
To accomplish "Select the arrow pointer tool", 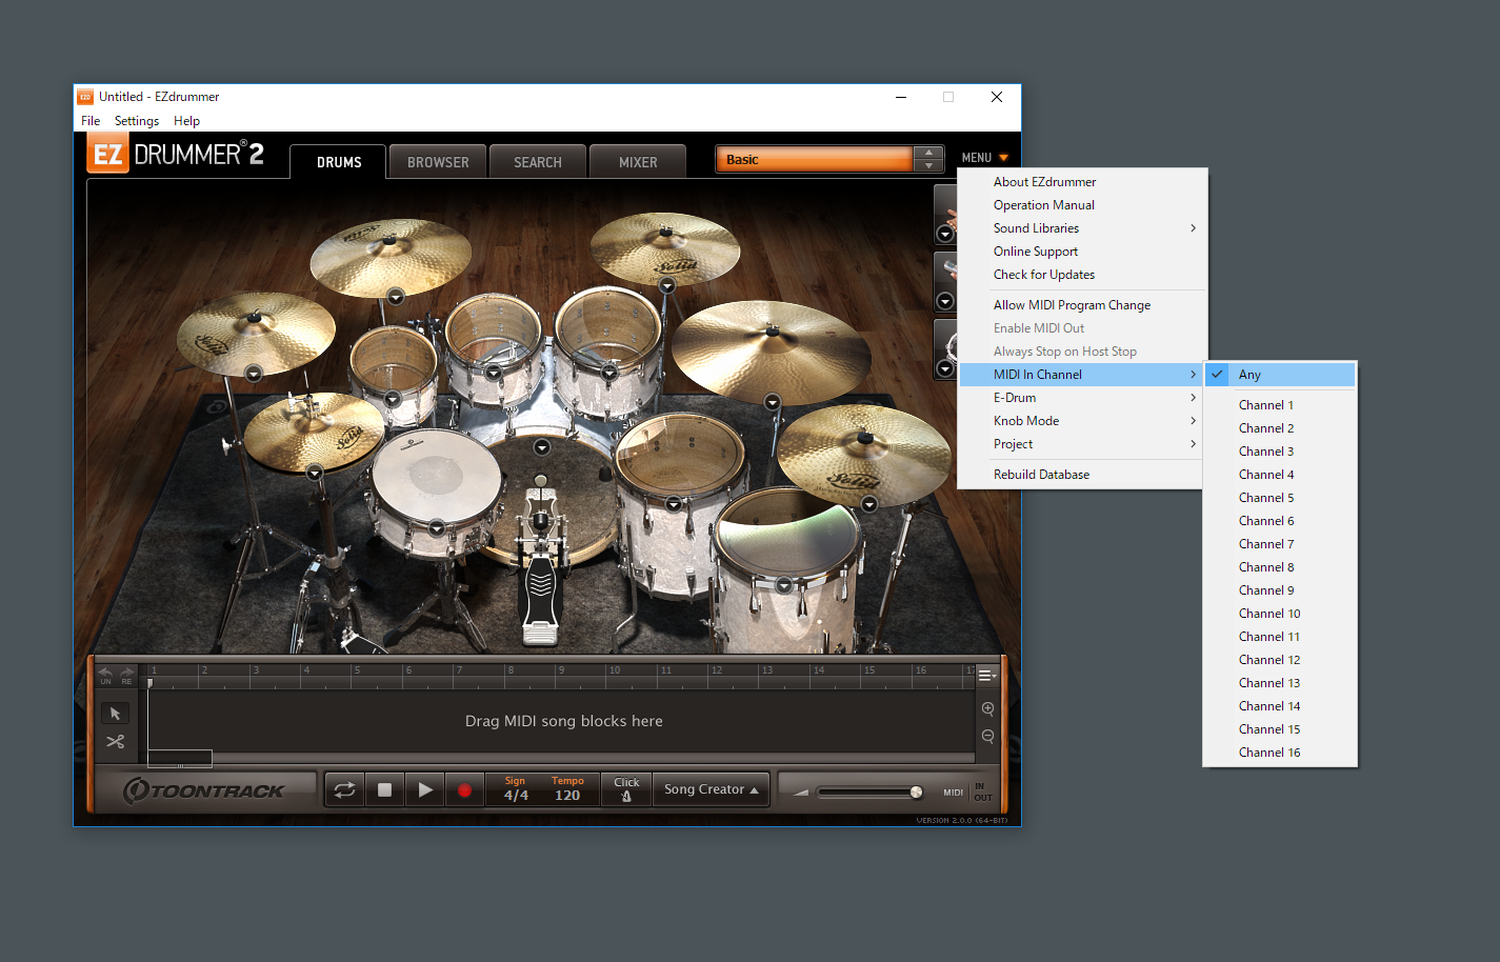I will (x=115, y=713).
